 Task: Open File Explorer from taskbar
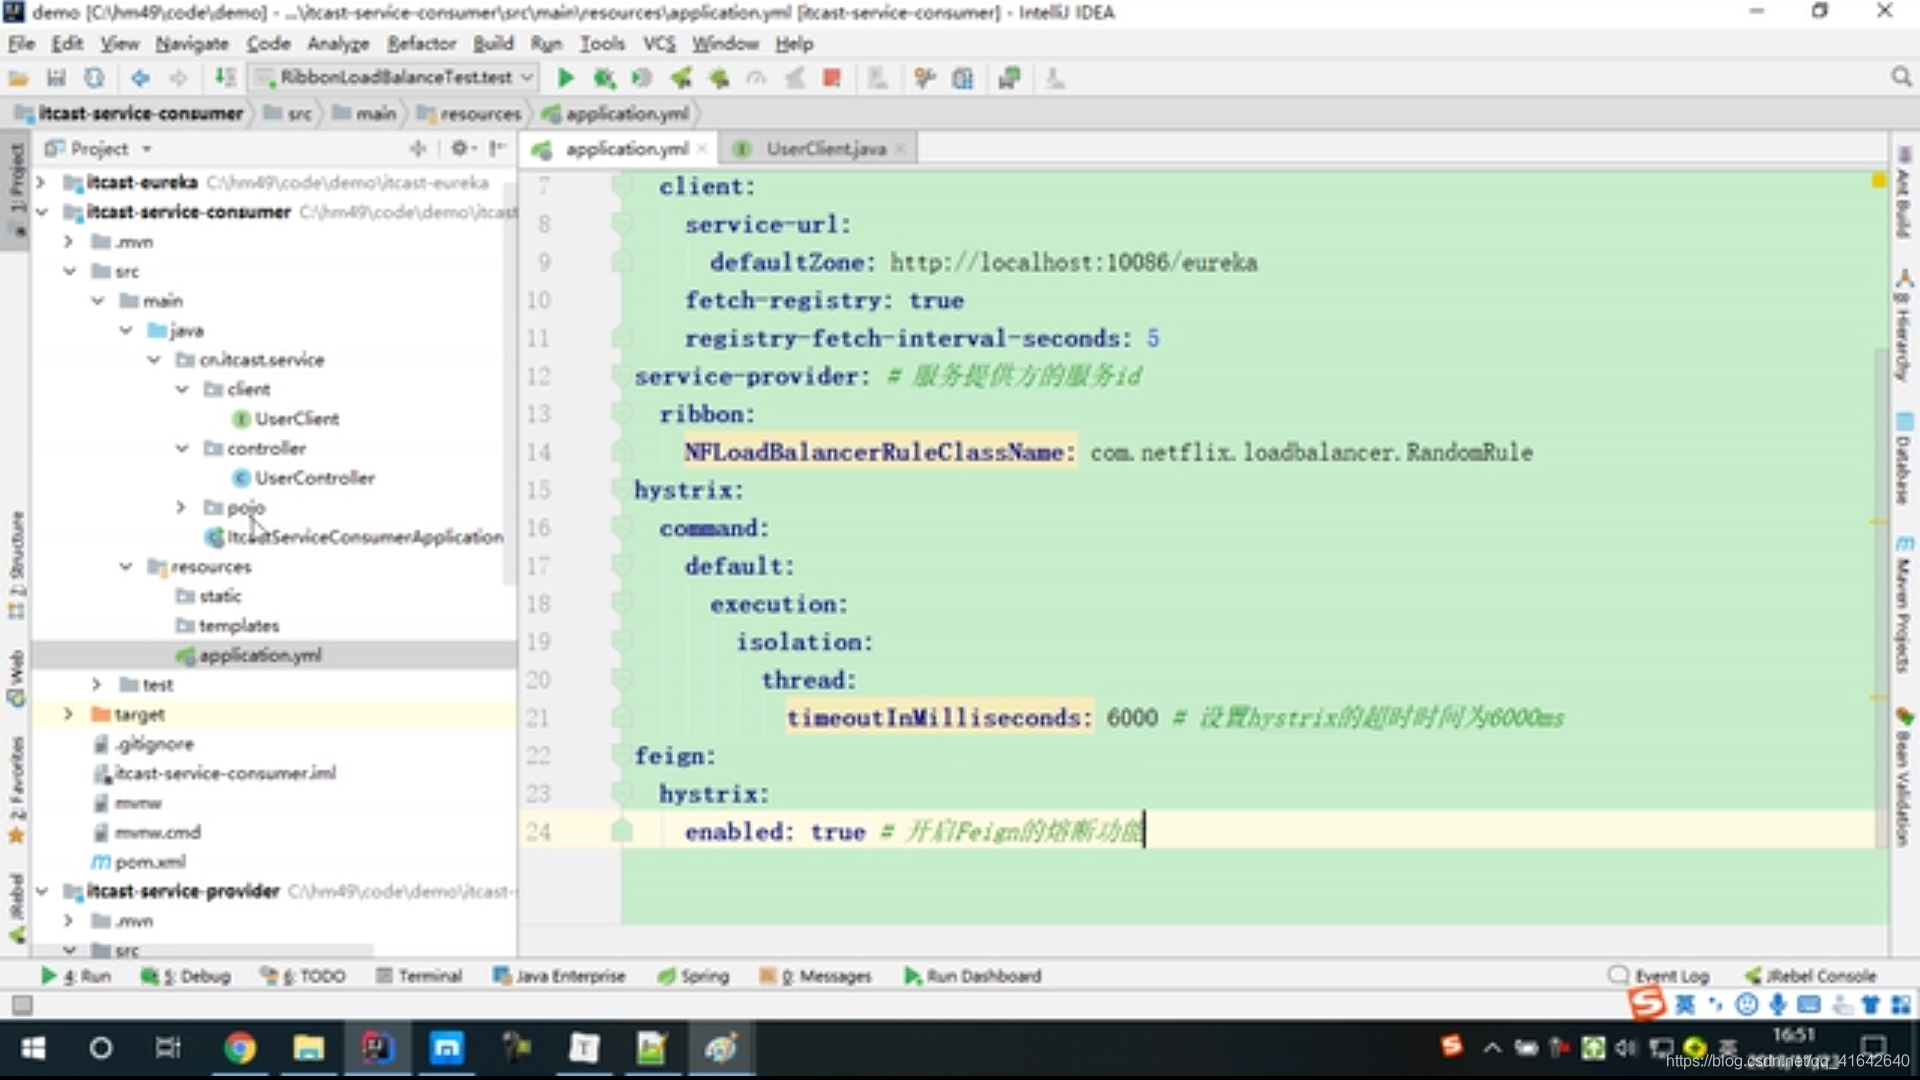click(308, 1048)
